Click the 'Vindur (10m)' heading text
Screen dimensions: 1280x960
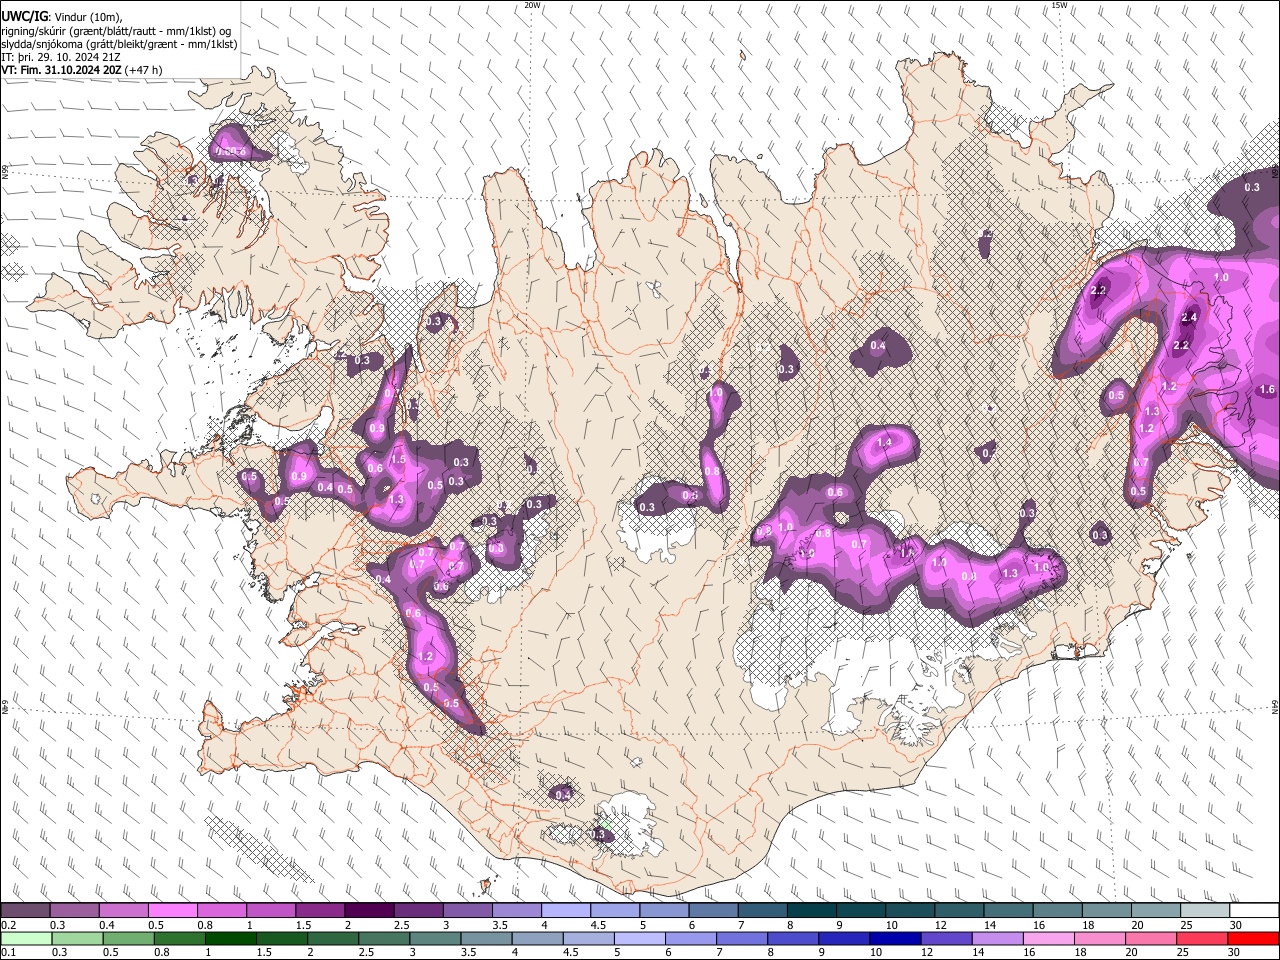pyautogui.click(x=87, y=17)
